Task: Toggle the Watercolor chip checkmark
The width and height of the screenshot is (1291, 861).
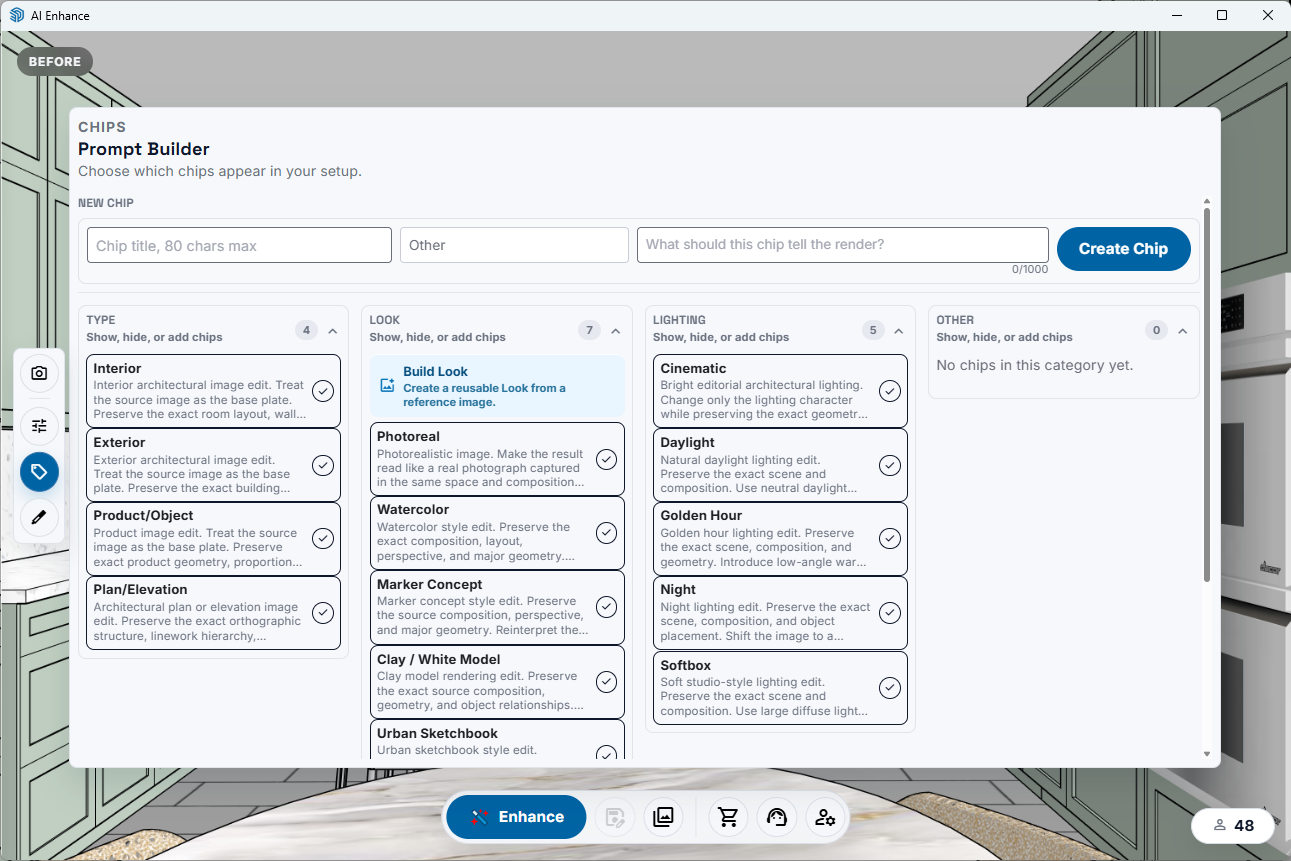Action: pyautogui.click(x=606, y=533)
